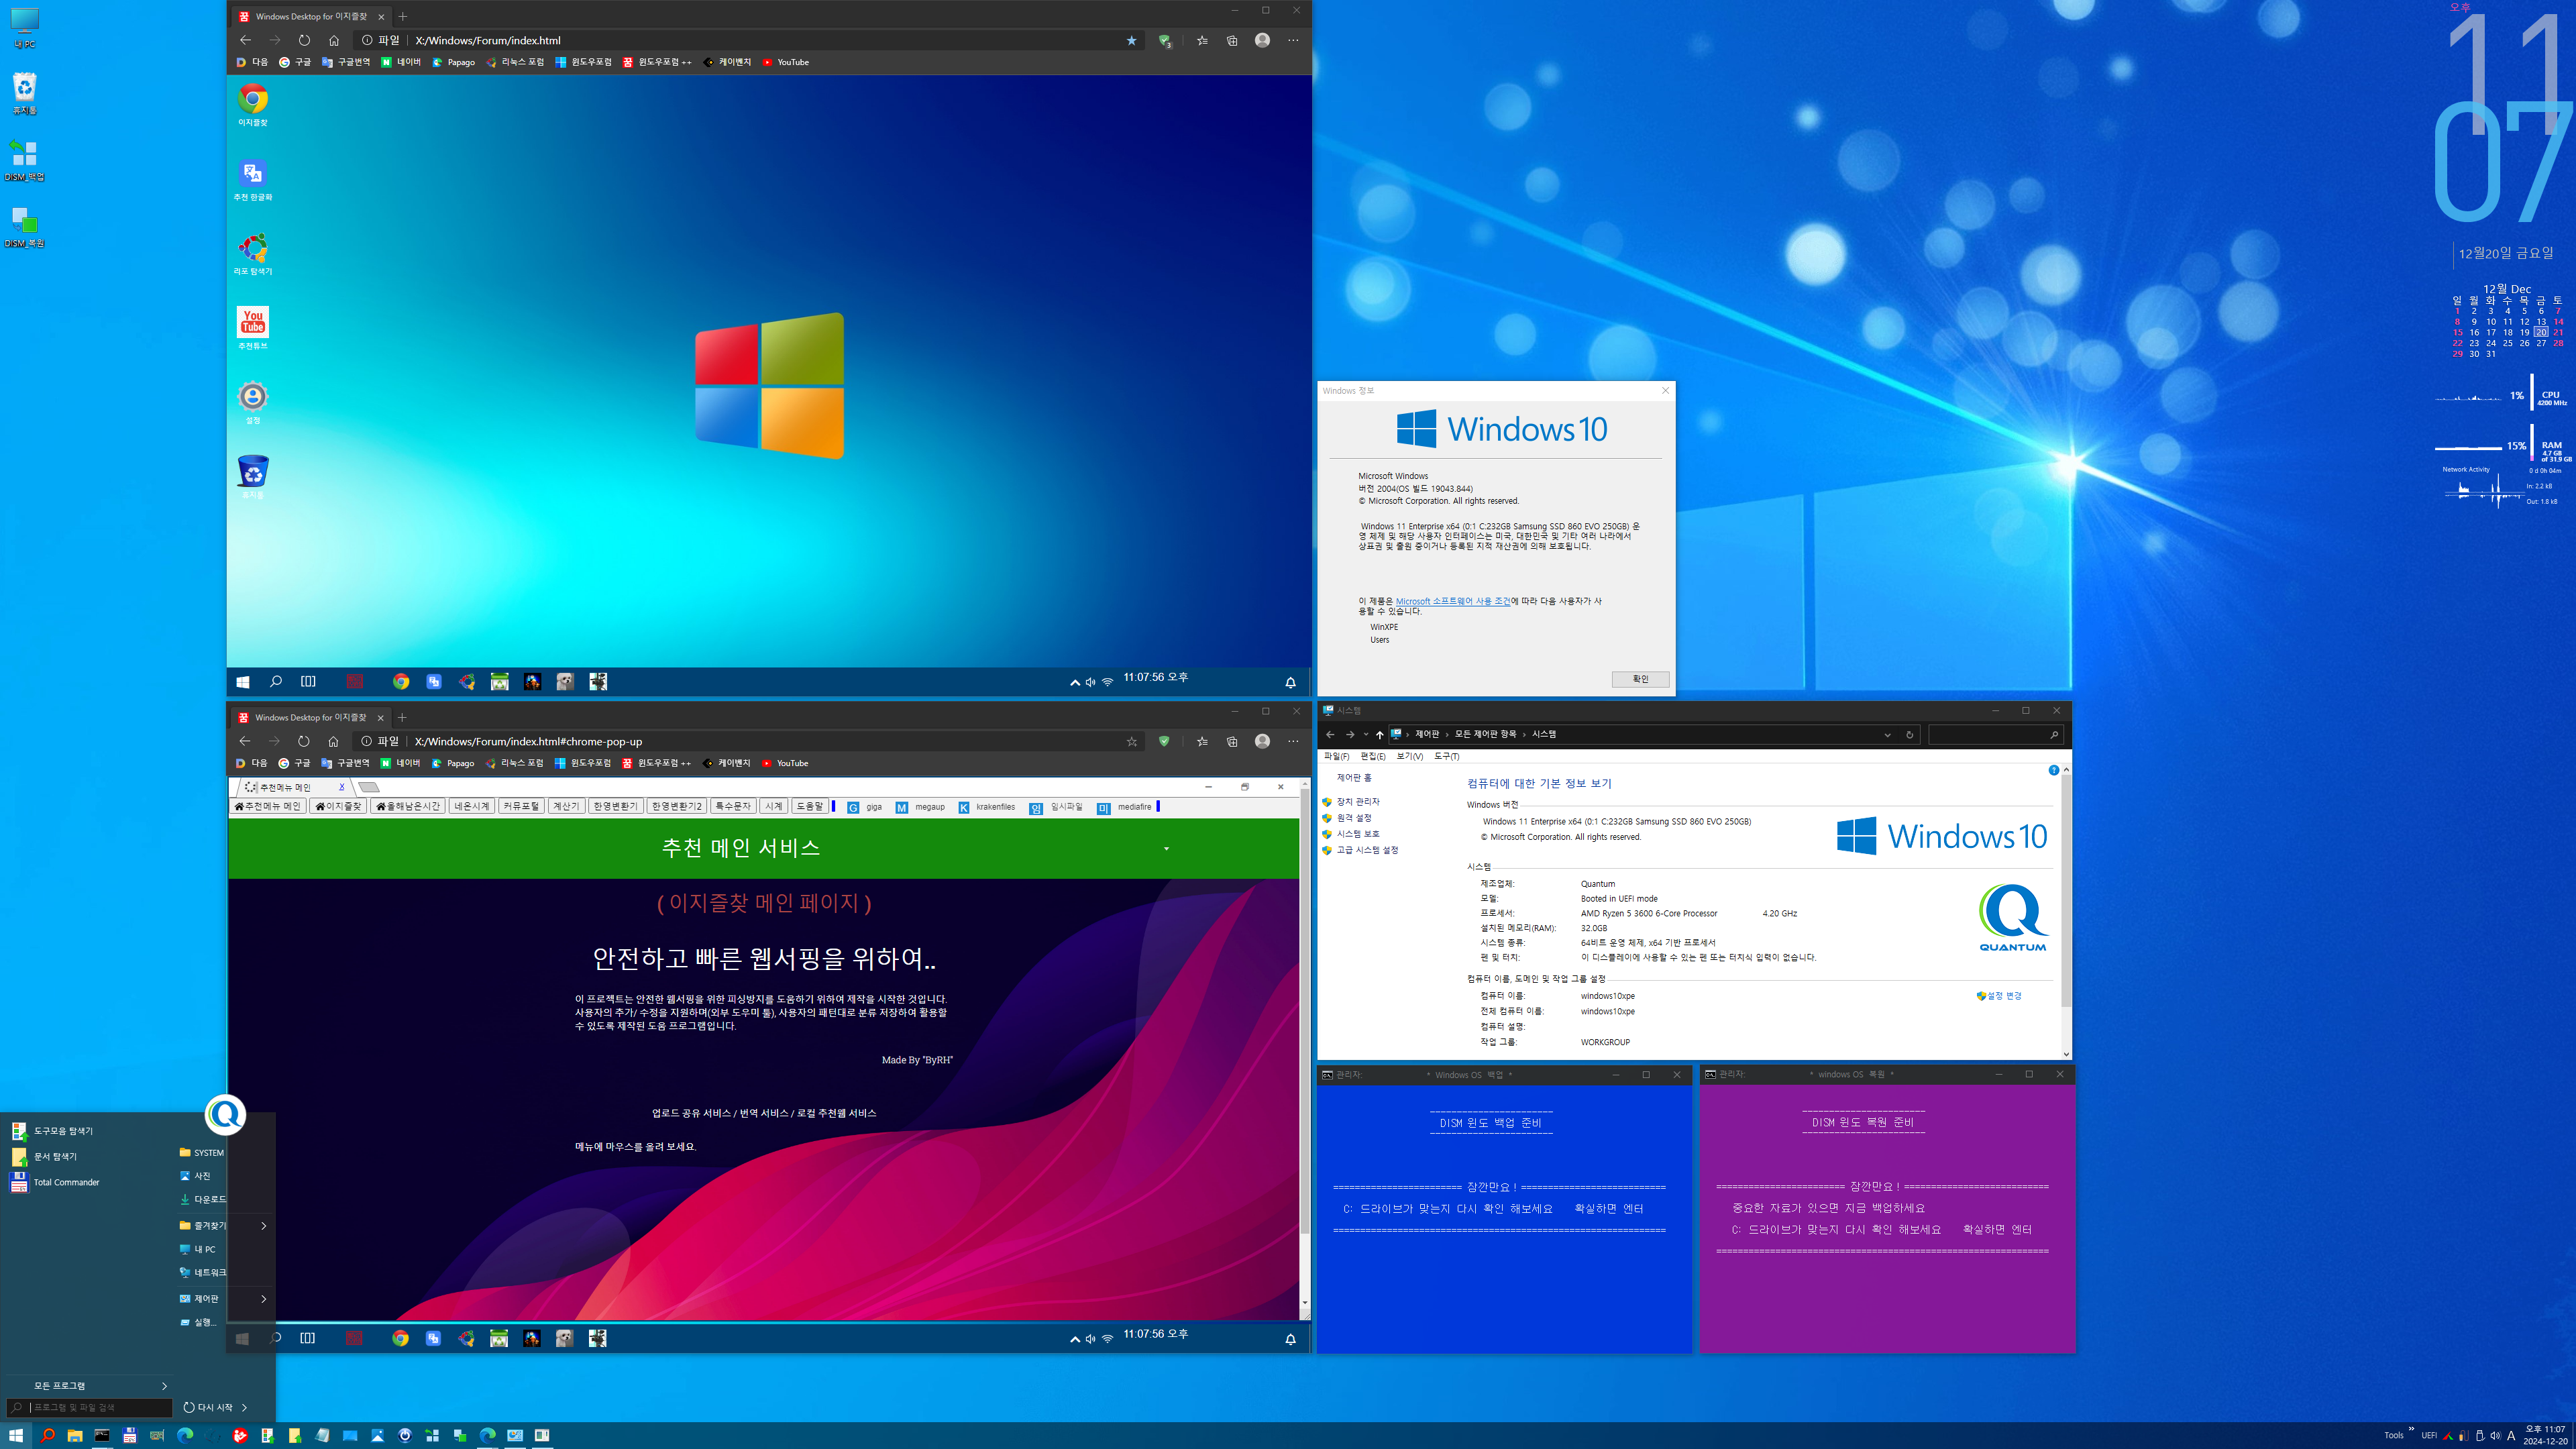Expand the arrow next to 다시 시작
Viewport: 2576px width, 1449px height.
[x=244, y=1407]
